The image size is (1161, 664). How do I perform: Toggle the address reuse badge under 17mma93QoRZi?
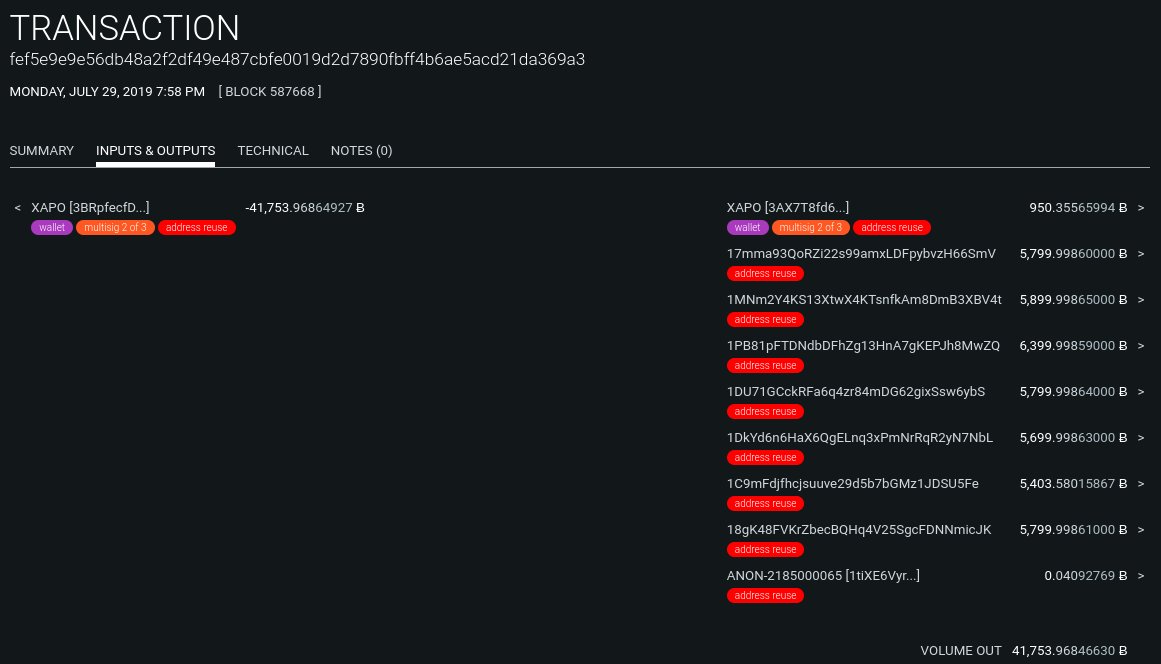[765, 273]
